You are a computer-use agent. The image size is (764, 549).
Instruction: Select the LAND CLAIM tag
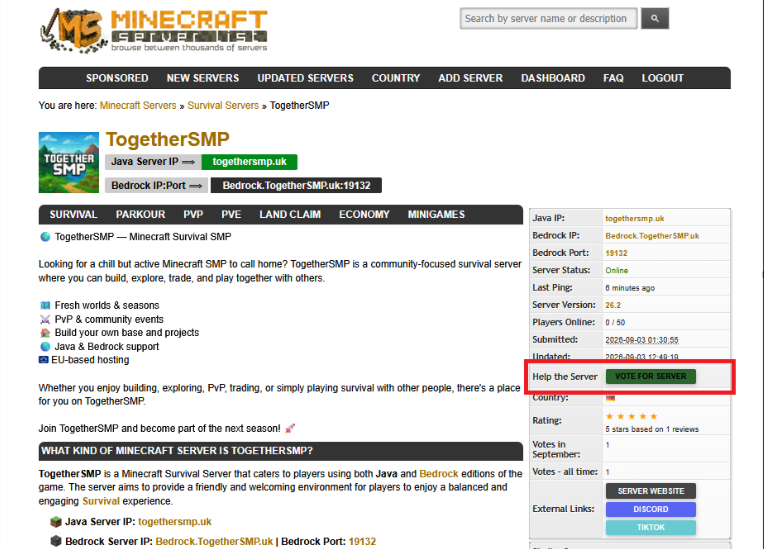coord(290,214)
